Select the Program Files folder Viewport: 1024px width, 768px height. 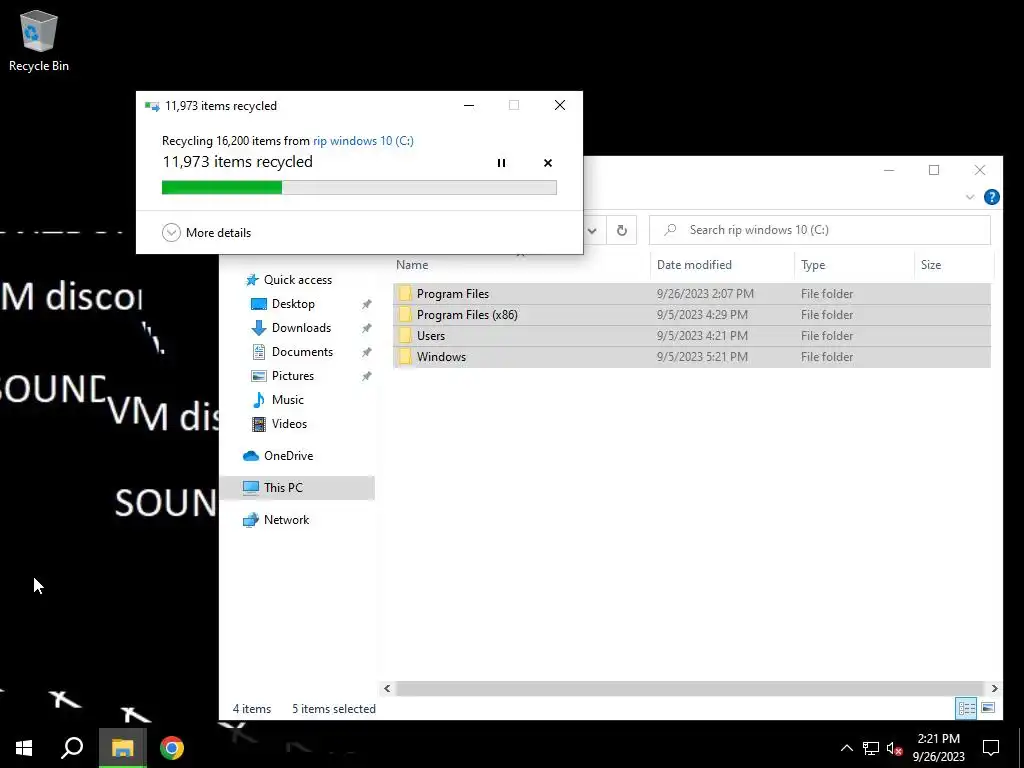click(692, 294)
